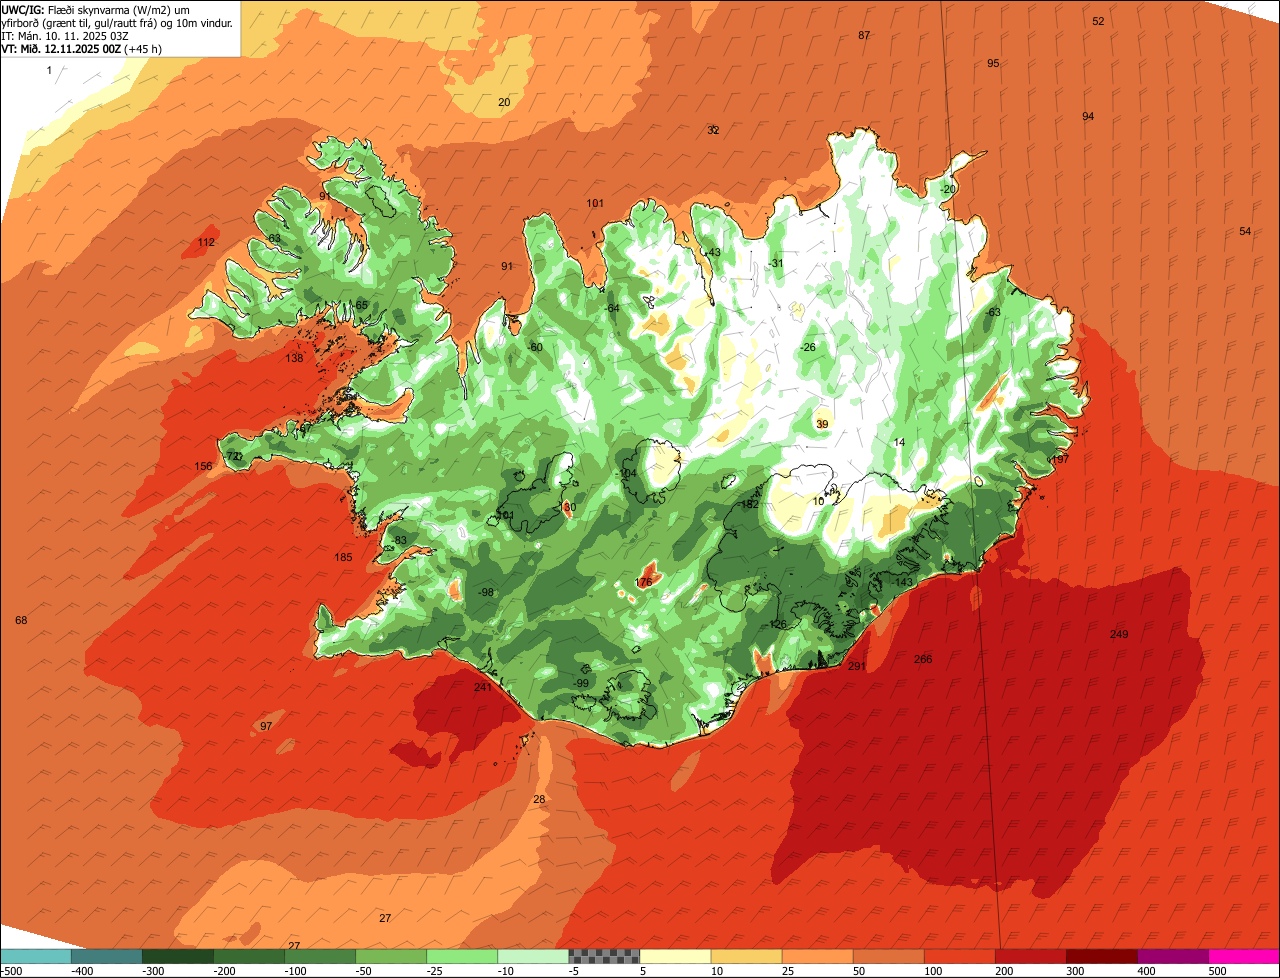Click the map value 28 south of the coast
Viewport: 1280px width, 978px height.
(x=539, y=799)
